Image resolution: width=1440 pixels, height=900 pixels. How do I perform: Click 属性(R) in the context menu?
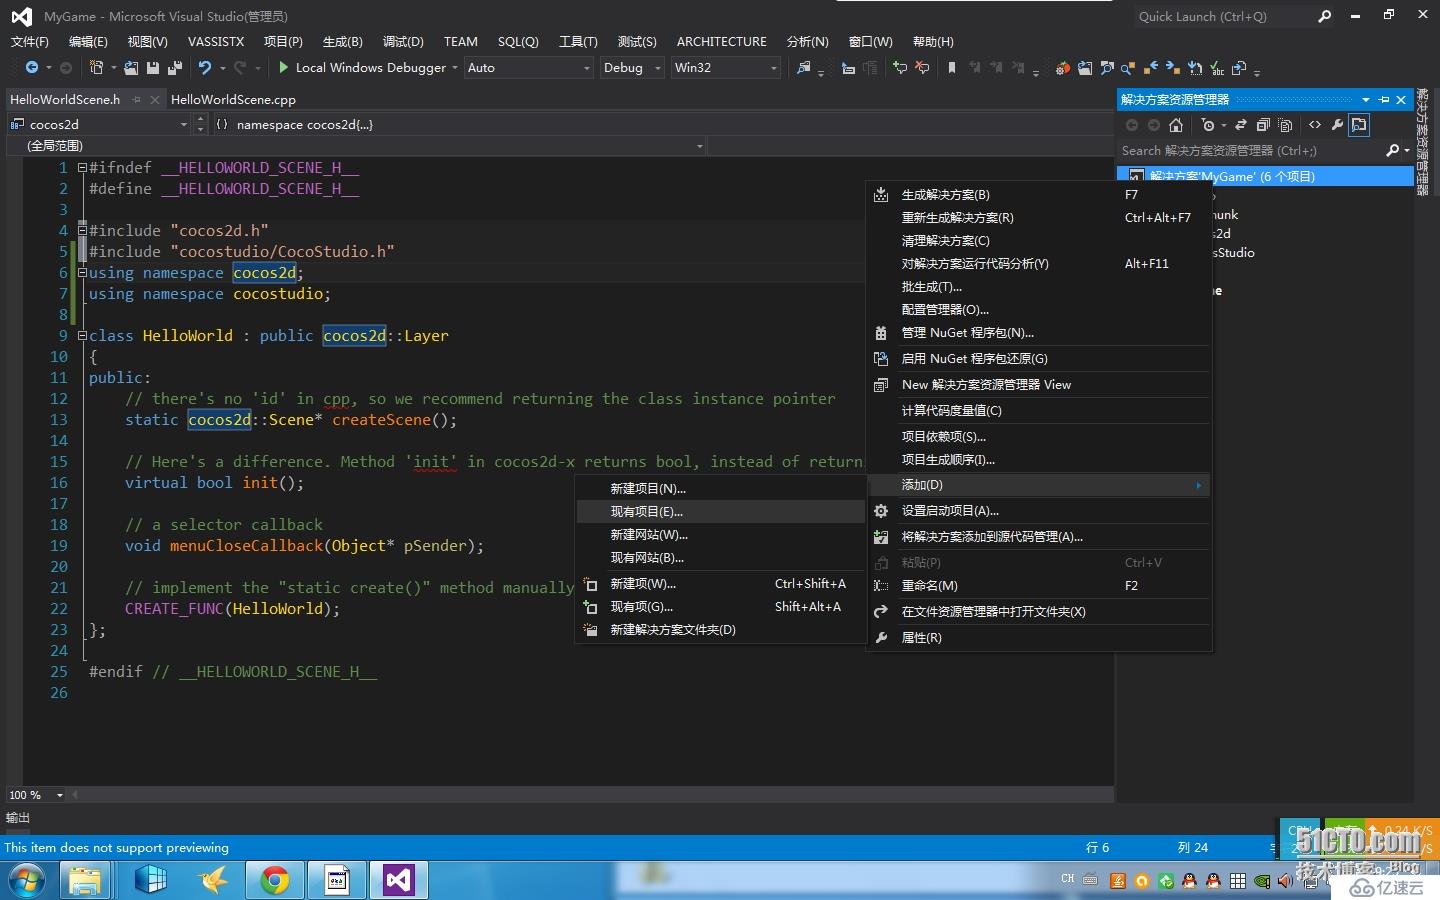[1040, 637]
